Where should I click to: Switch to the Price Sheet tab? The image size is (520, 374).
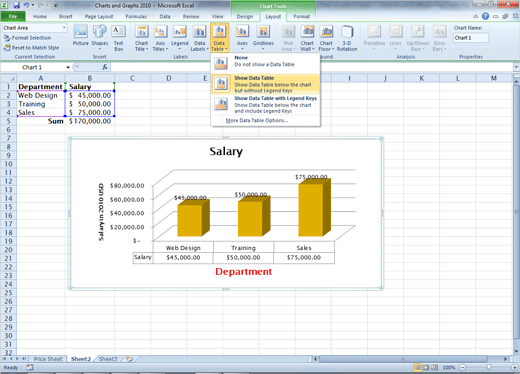(x=48, y=359)
